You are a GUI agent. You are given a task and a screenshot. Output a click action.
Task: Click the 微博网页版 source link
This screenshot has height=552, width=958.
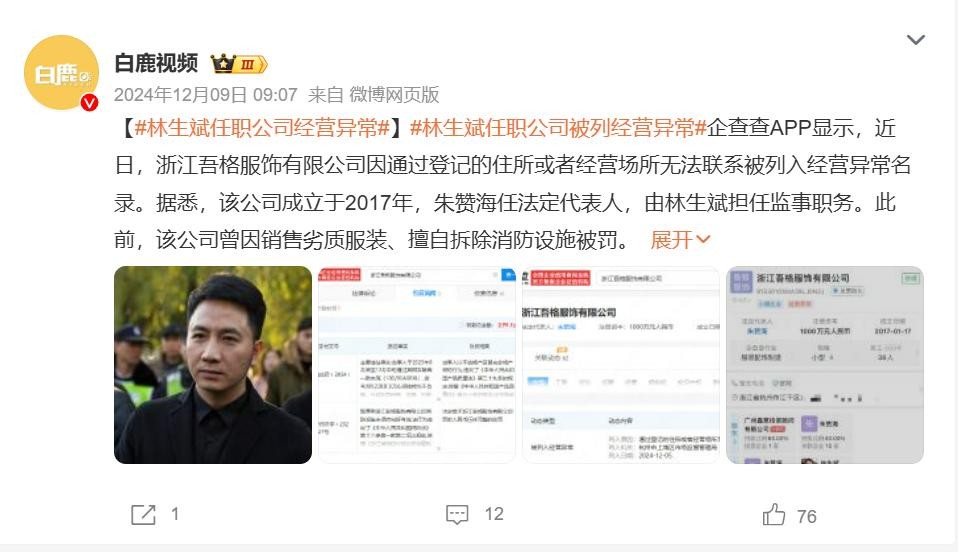click(394, 95)
